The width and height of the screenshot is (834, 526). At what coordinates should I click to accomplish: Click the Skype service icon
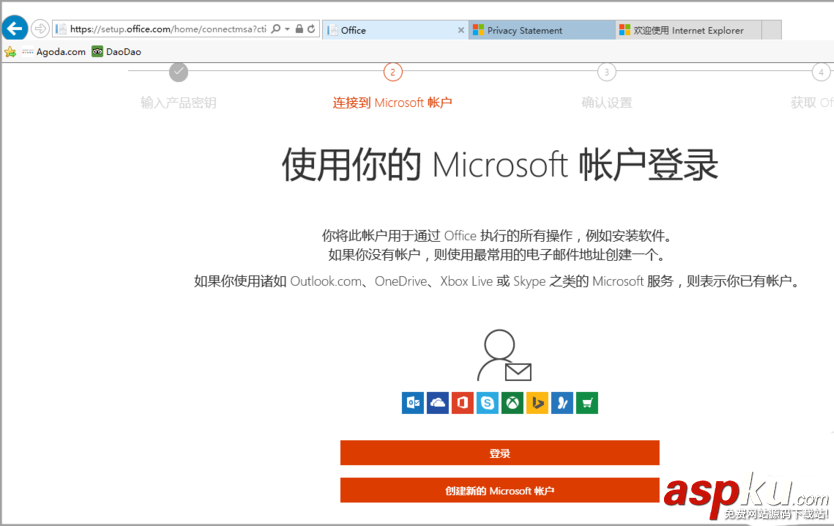tap(487, 403)
